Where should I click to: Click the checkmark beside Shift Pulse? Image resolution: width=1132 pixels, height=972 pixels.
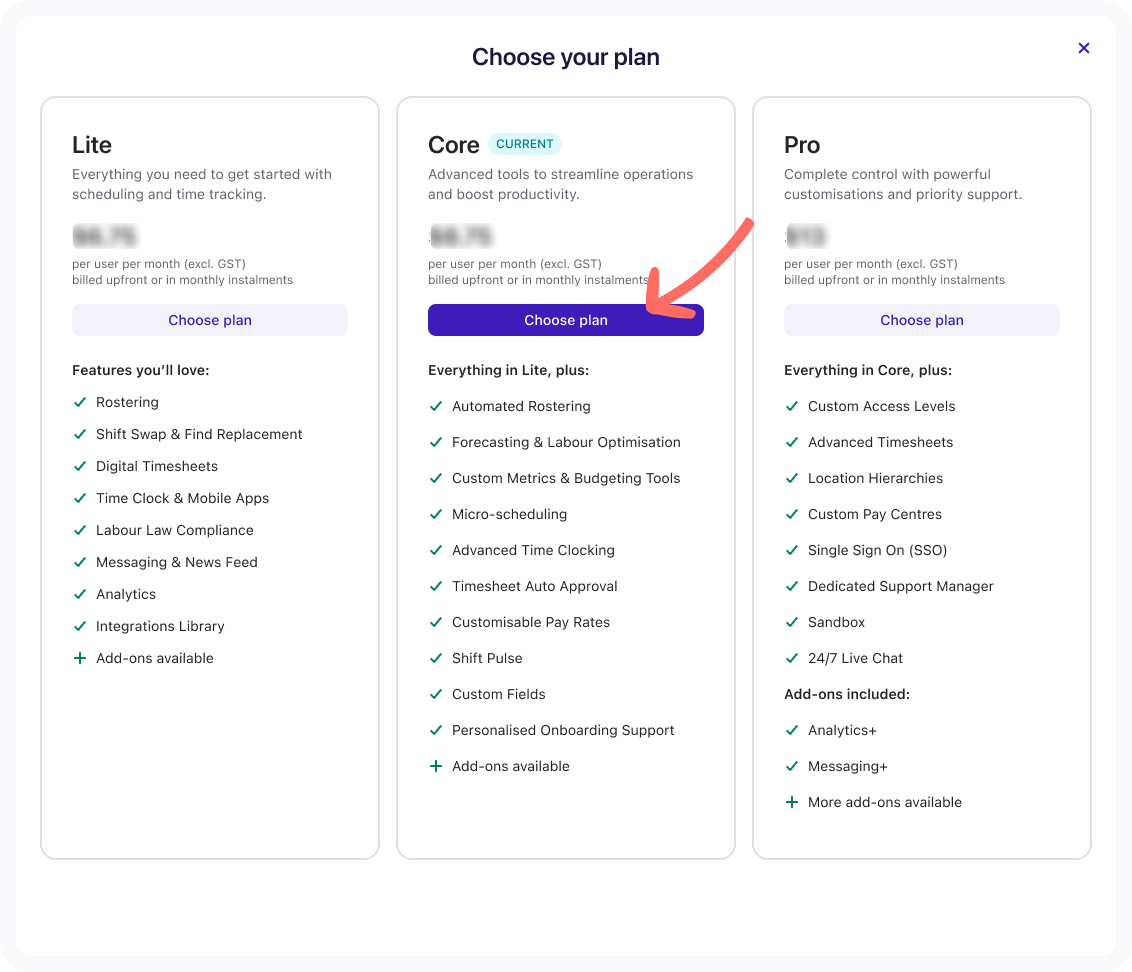pos(436,658)
